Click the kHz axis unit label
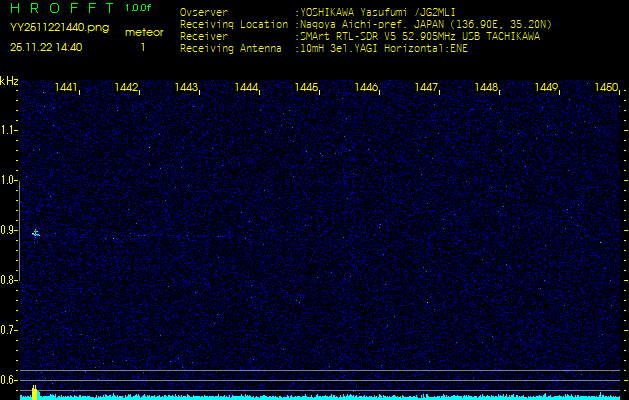This screenshot has height=400, width=629. click(x=9, y=81)
